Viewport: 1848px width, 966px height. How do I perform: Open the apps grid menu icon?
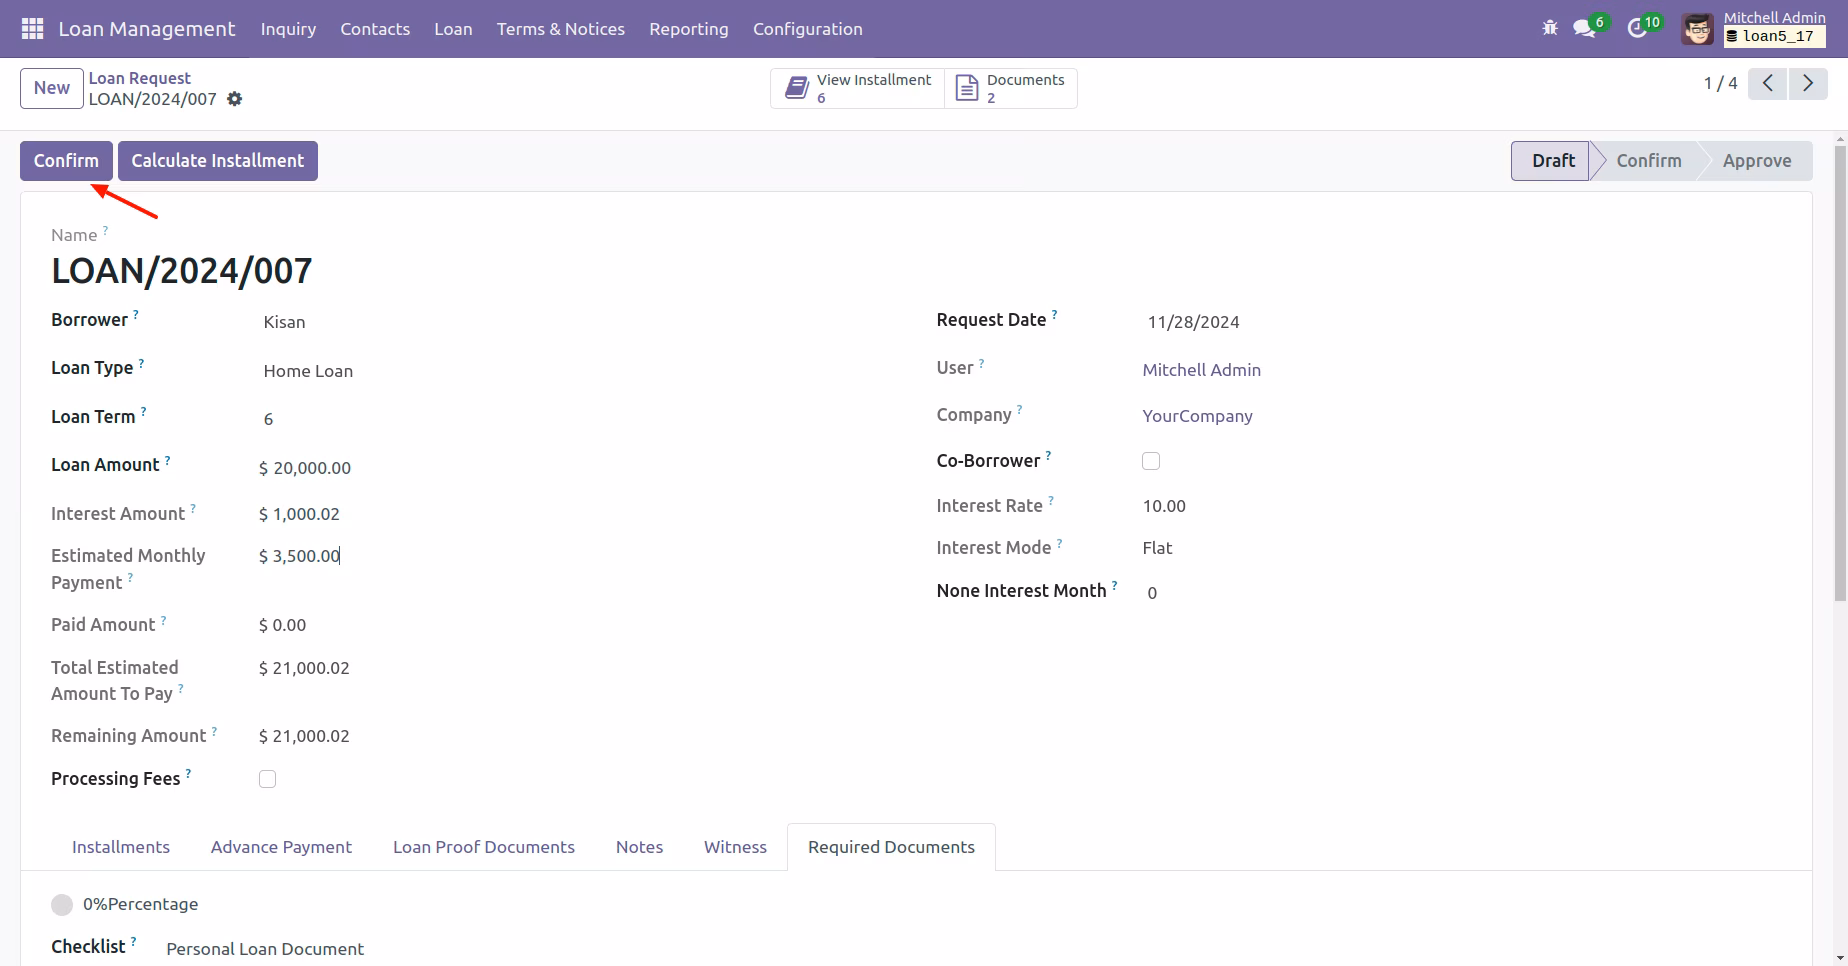[x=32, y=29]
